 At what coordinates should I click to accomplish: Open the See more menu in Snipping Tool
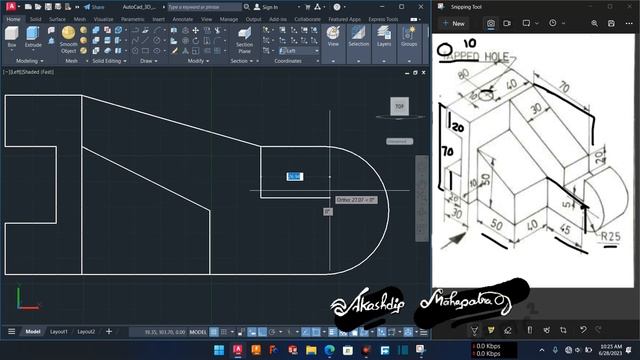[629, 23]
